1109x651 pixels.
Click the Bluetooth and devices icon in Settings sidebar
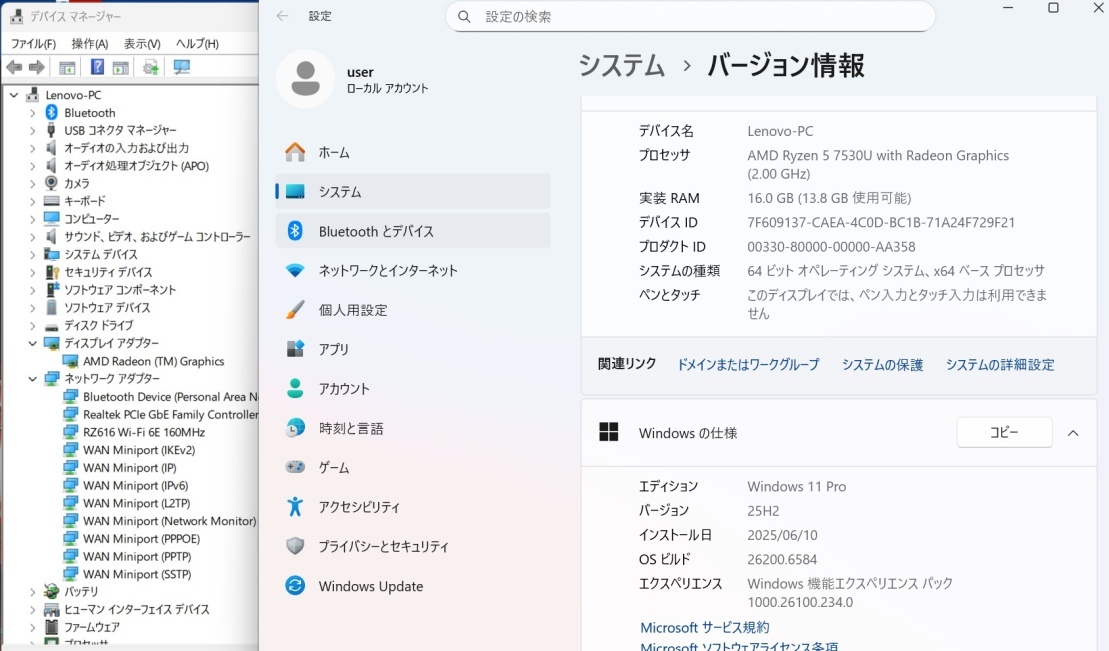pos(293,231)
